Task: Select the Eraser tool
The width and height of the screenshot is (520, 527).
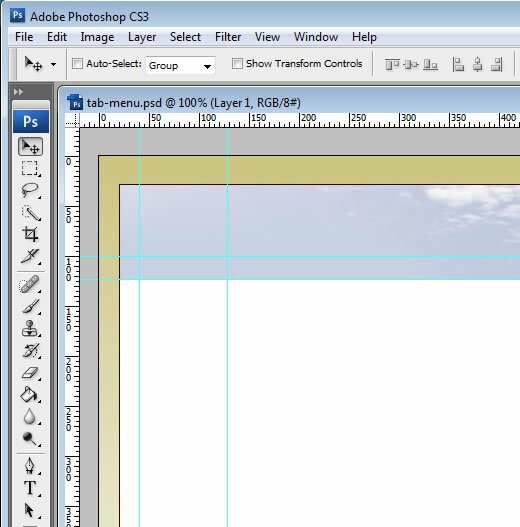Action: tap(30, 373)
